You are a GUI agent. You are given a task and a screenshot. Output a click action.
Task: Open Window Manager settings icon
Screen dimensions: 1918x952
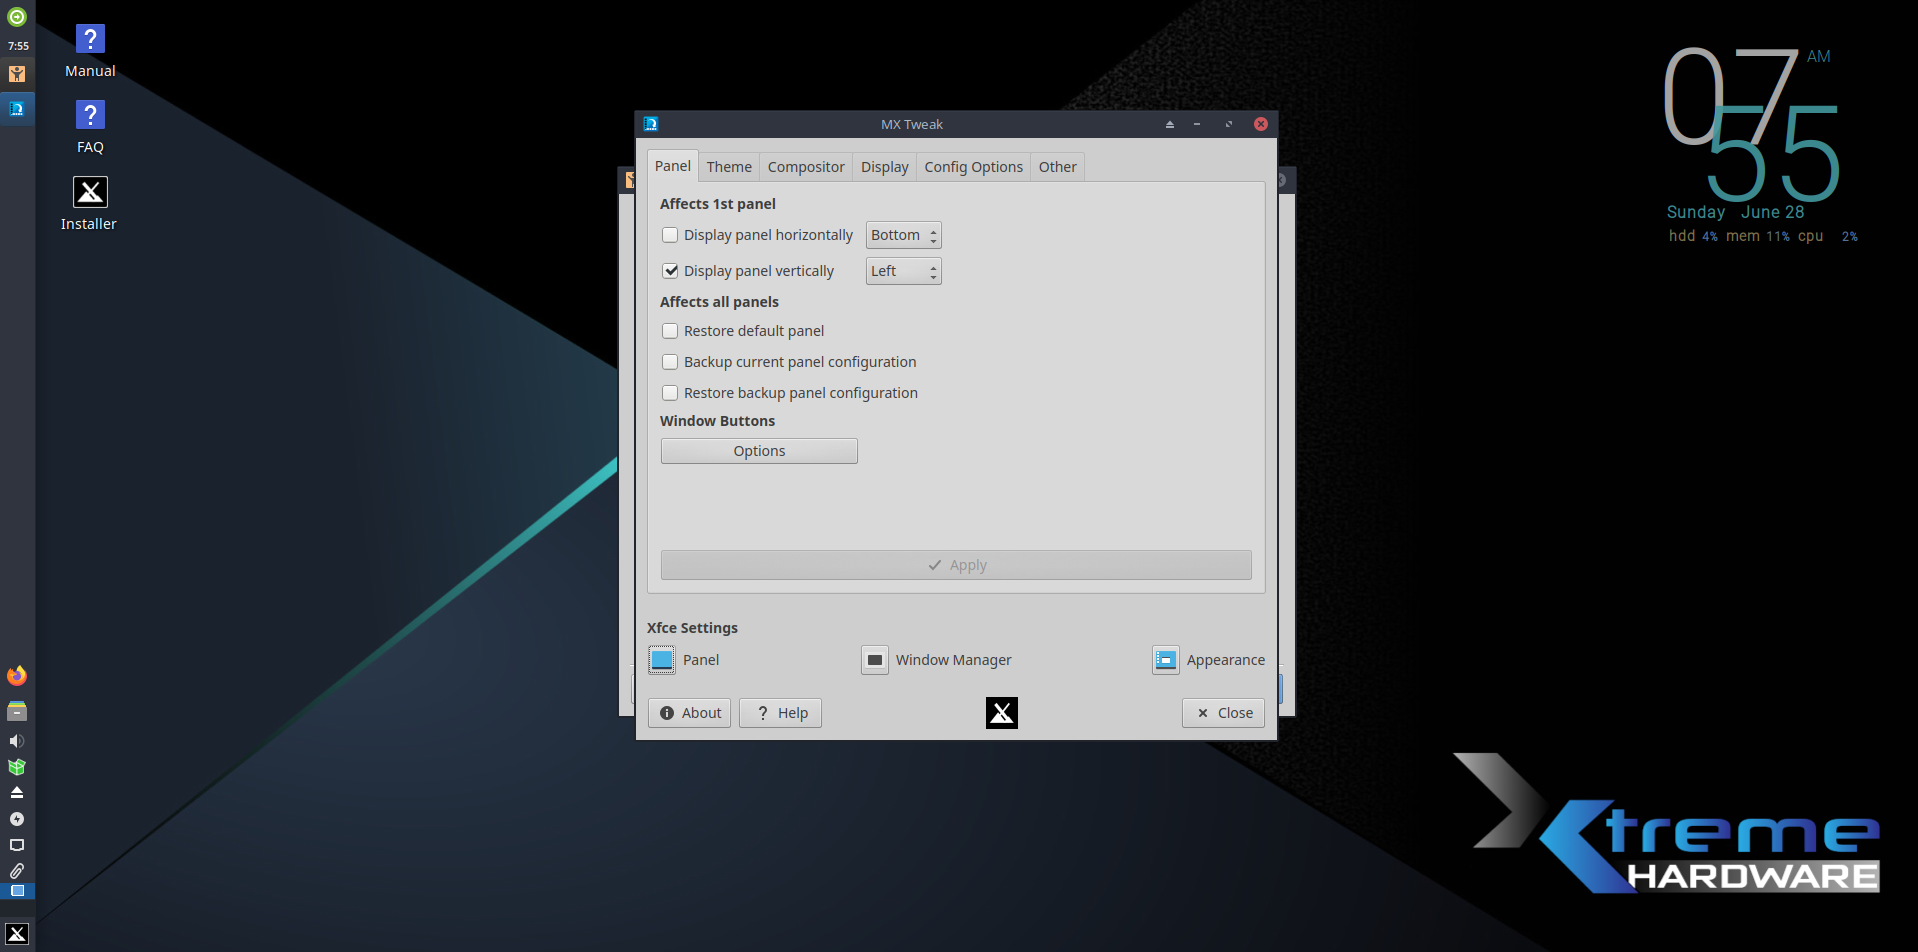pyautogui.click(x=875, y=660)
